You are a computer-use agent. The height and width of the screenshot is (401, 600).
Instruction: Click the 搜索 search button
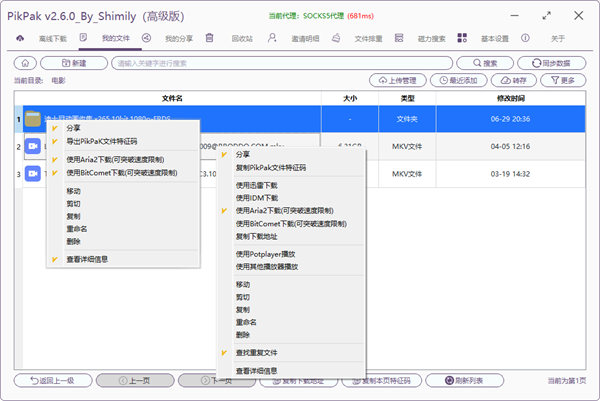(485, 63)
